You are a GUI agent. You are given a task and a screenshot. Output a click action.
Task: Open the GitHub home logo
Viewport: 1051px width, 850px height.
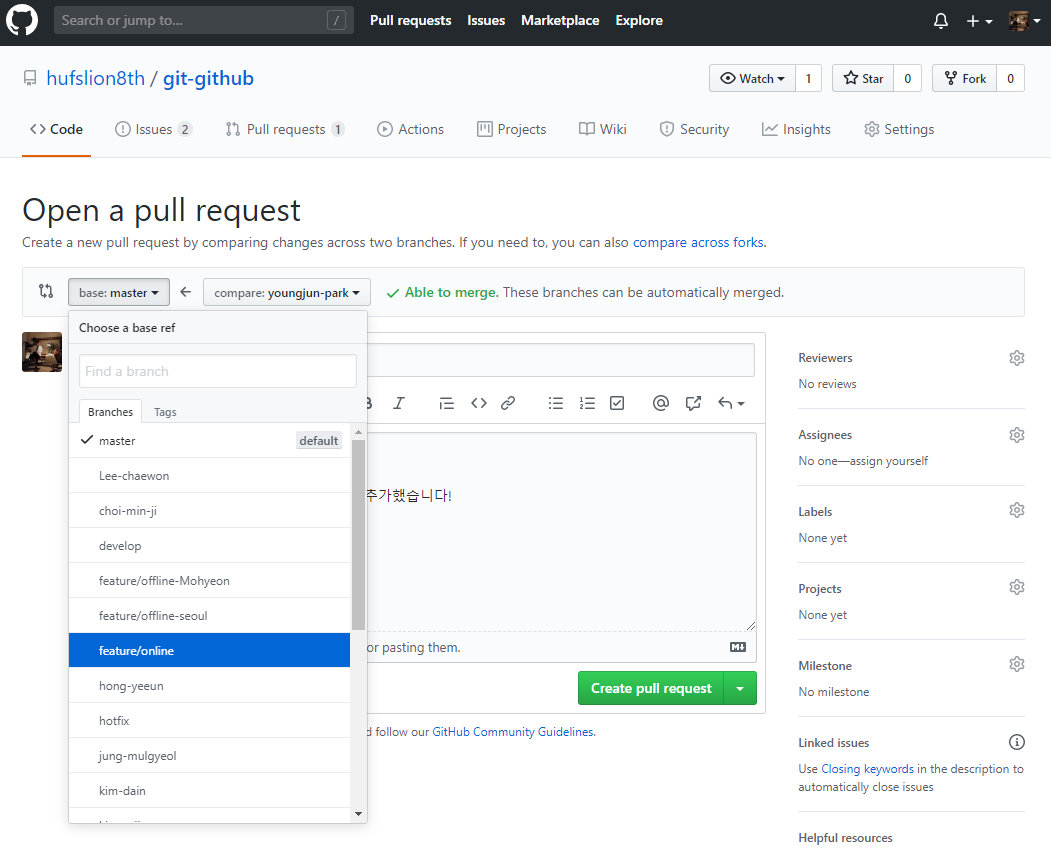pyautogui.click(x=22, y=20)
